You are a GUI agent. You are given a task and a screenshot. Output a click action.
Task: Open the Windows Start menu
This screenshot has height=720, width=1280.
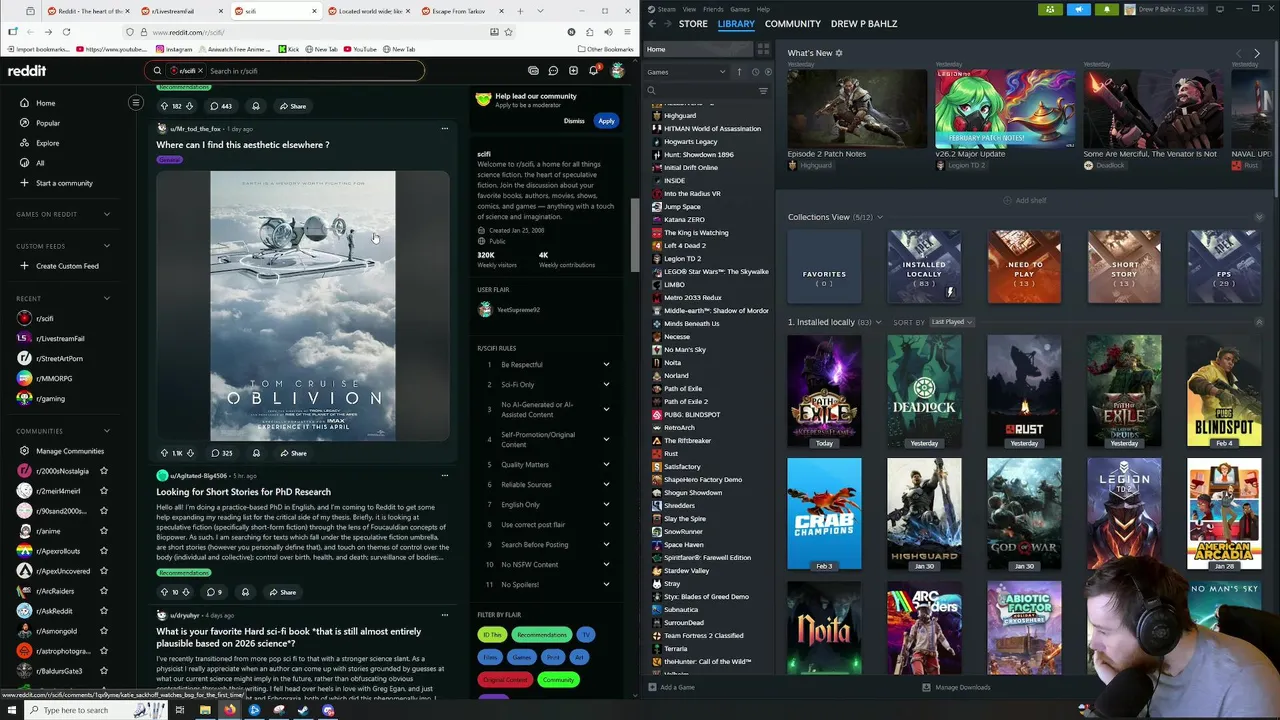[x=12, y=710]
